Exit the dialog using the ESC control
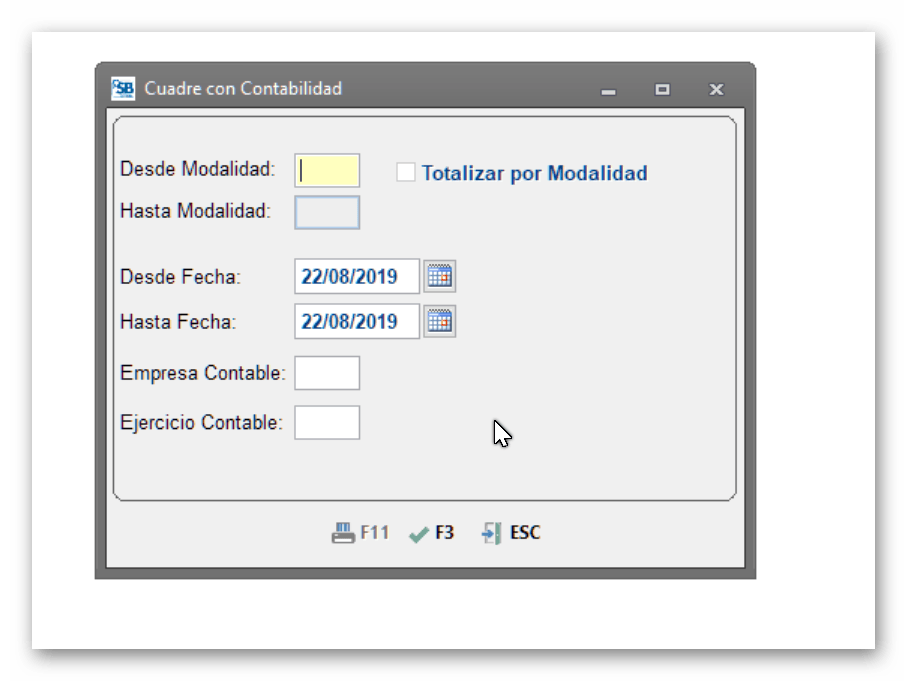Viewport: 907px width, 681px height. coord(512,532)
